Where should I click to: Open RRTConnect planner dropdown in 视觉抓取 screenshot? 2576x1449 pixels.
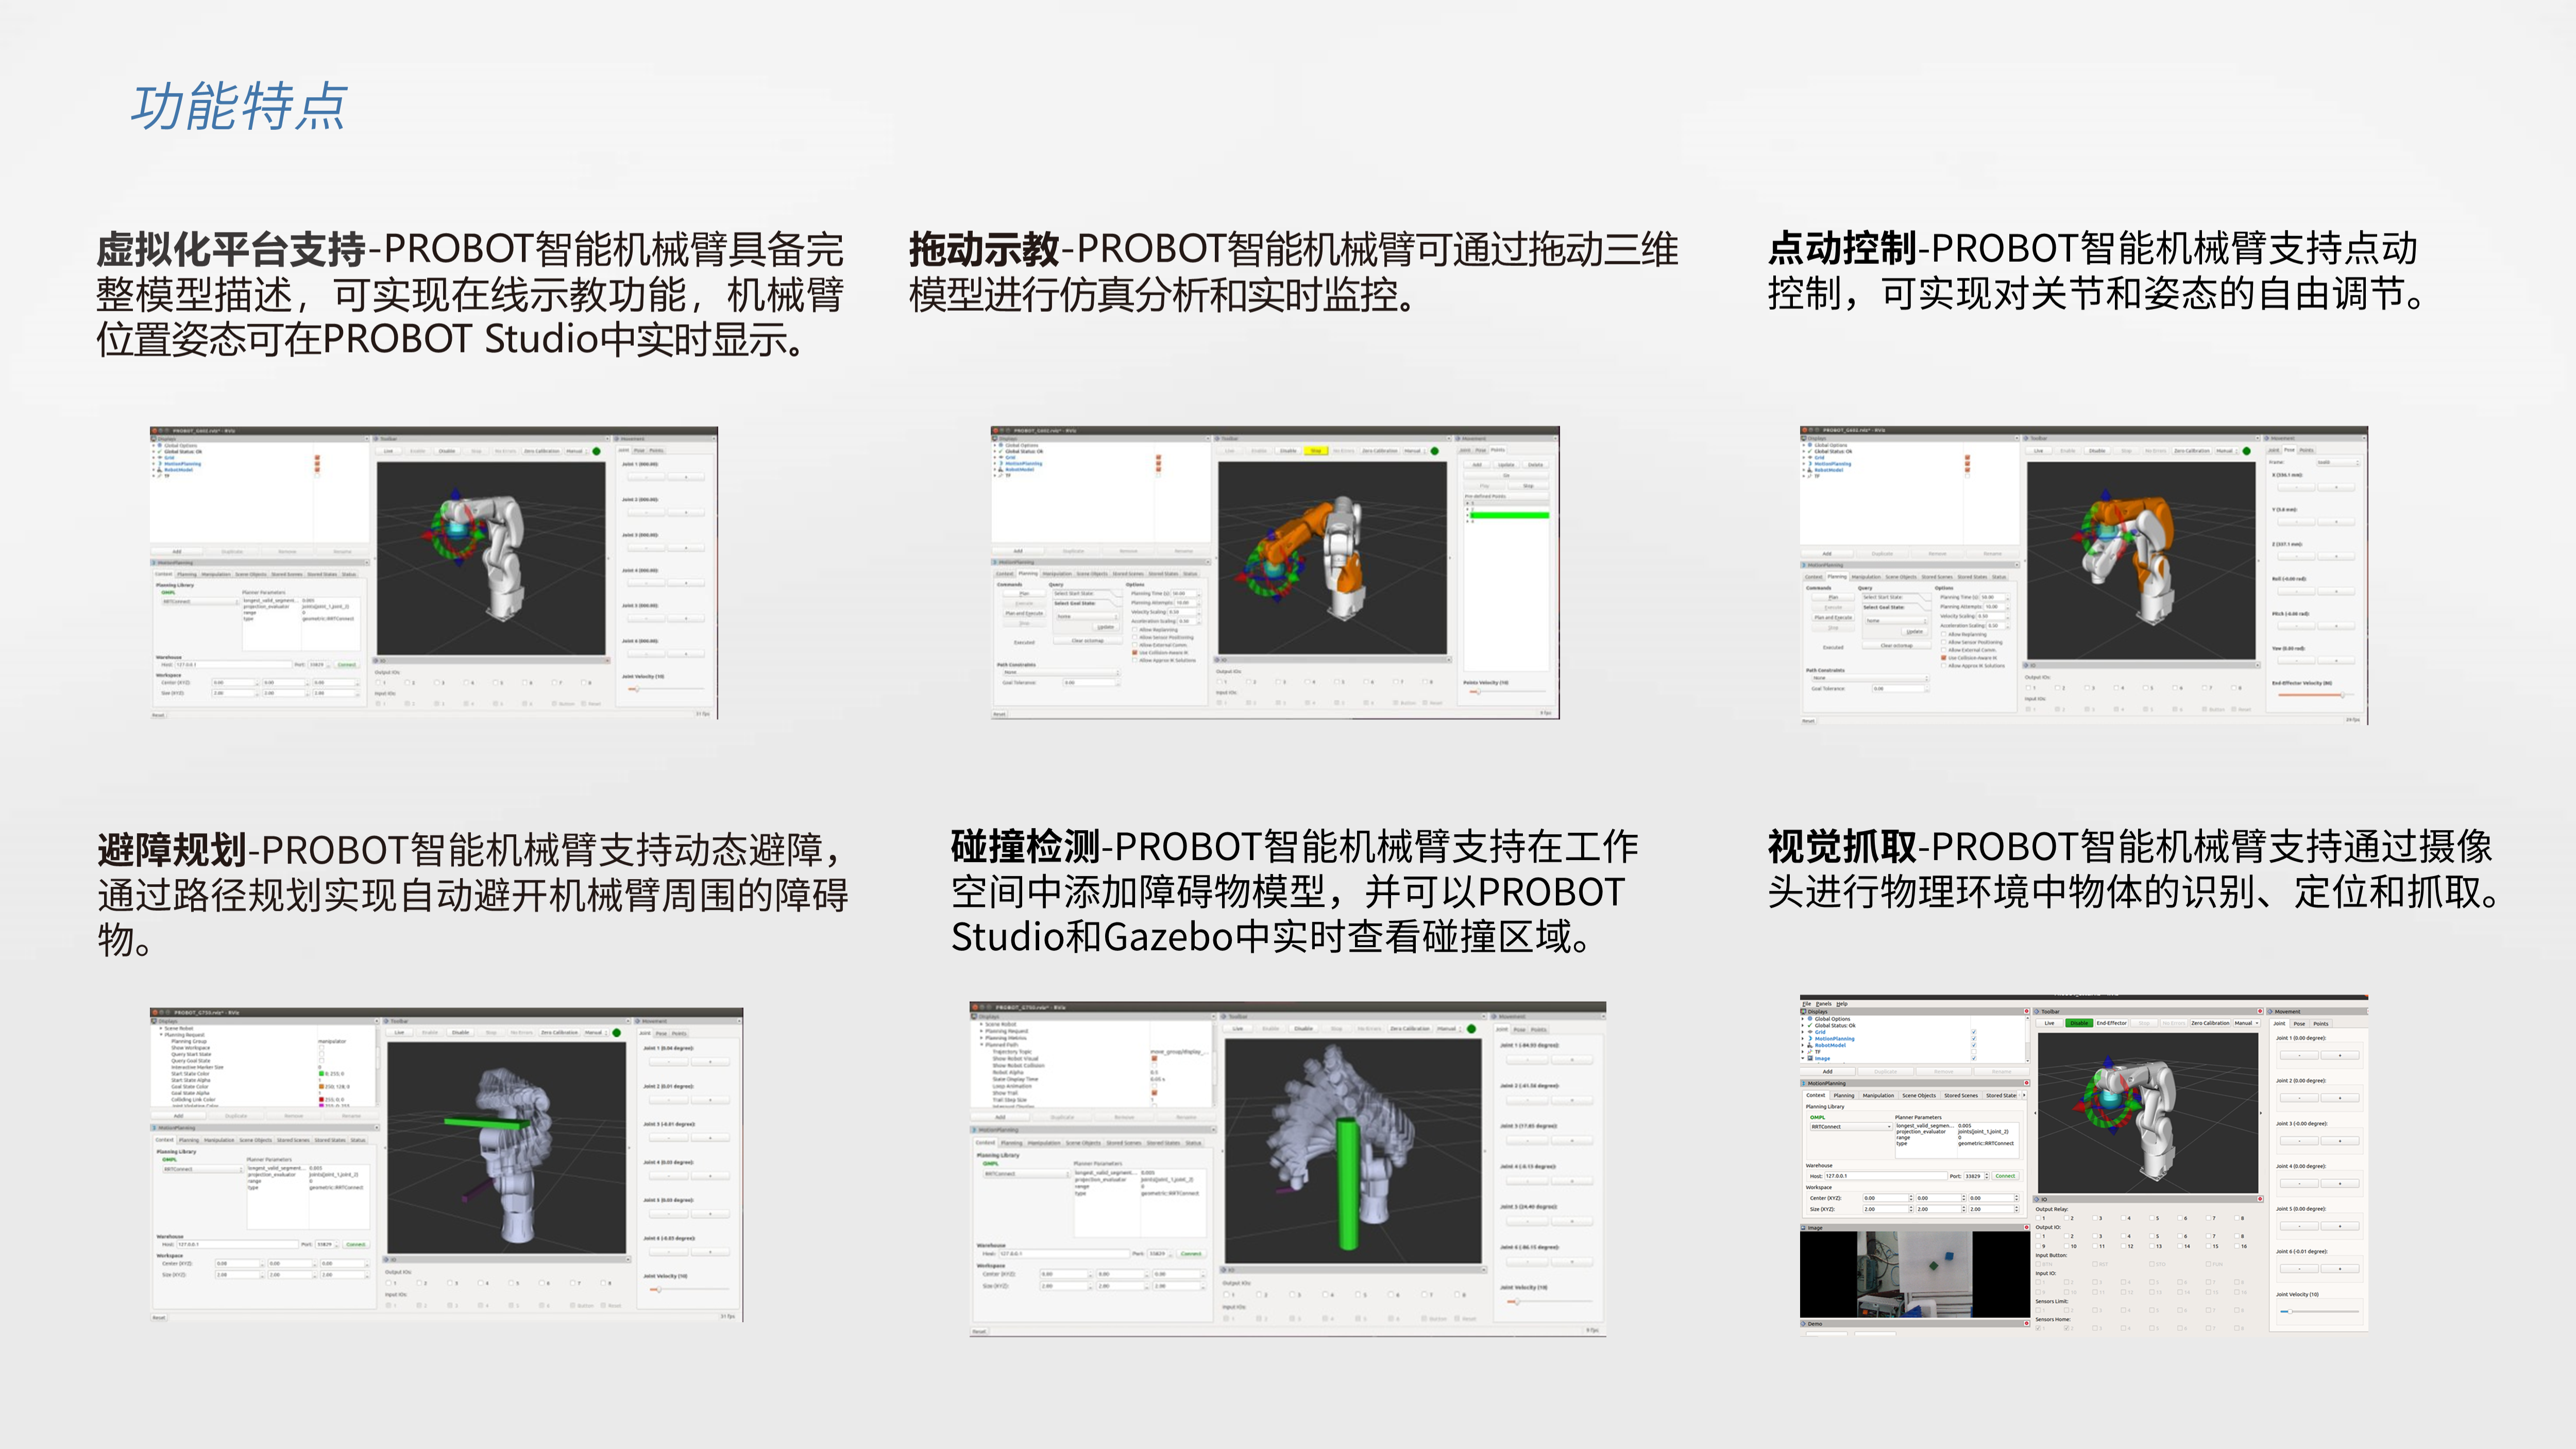[1851, 1127]
